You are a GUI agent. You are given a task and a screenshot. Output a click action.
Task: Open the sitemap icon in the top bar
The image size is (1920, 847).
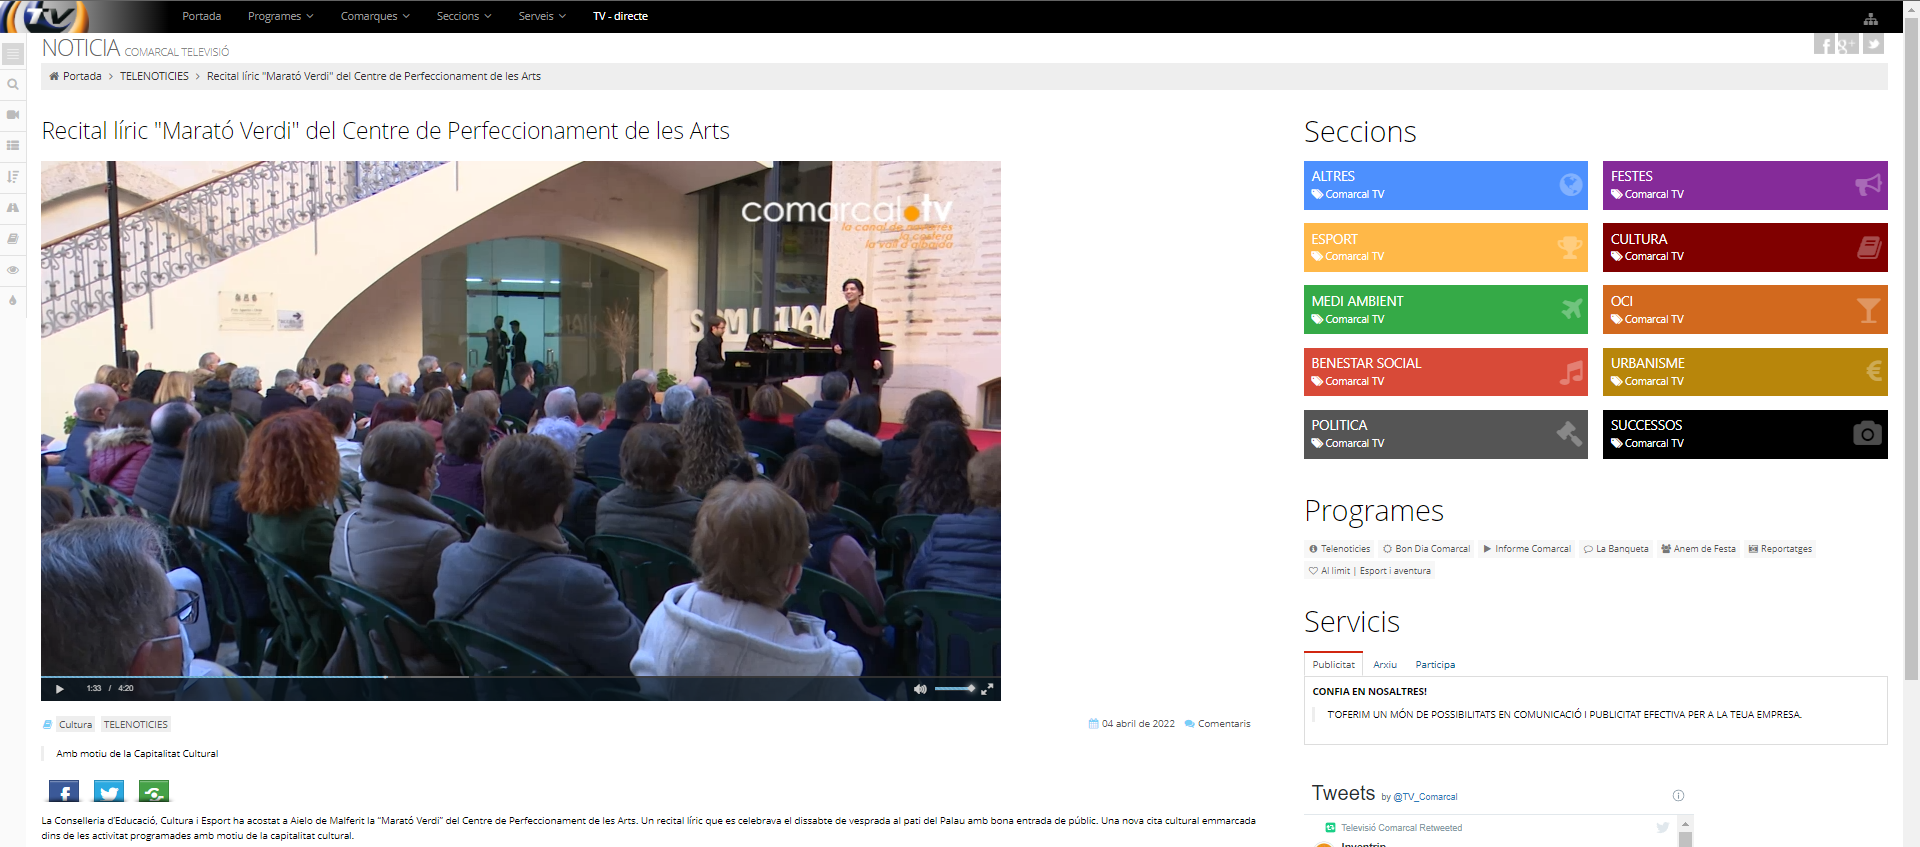click(x=1870, y=18)
